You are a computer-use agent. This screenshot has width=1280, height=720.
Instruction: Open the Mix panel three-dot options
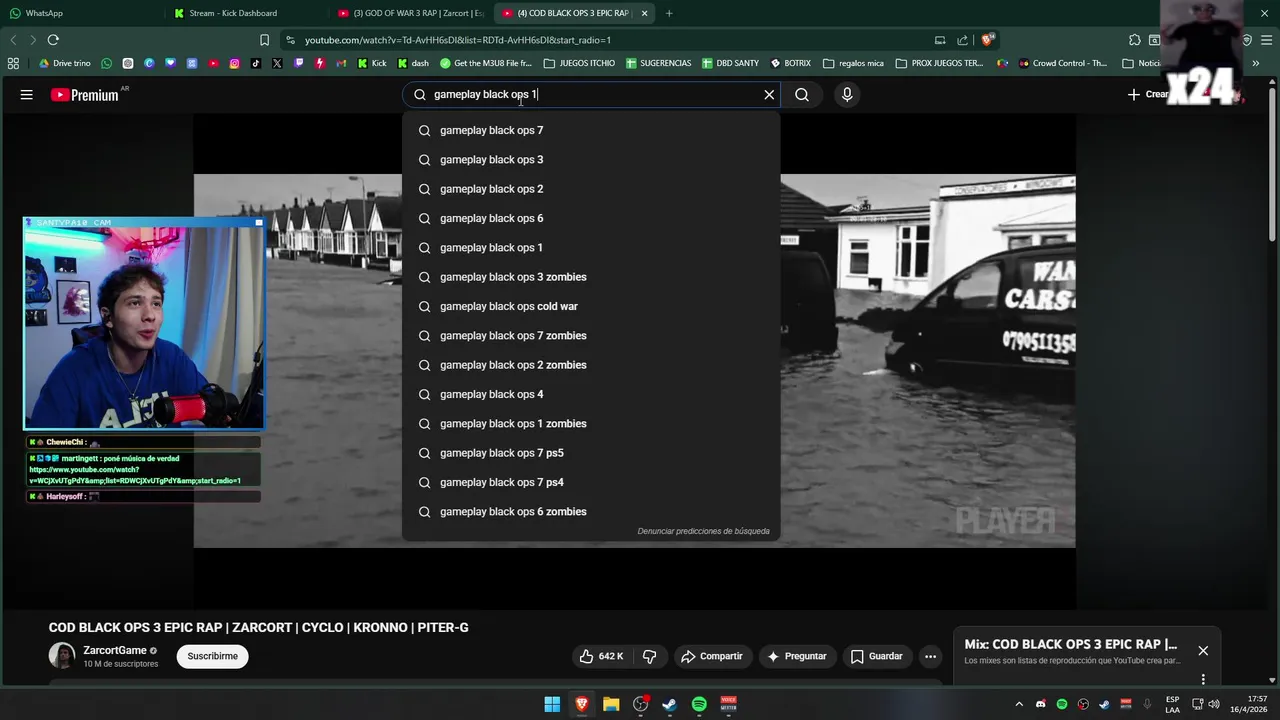[1203, 679]
